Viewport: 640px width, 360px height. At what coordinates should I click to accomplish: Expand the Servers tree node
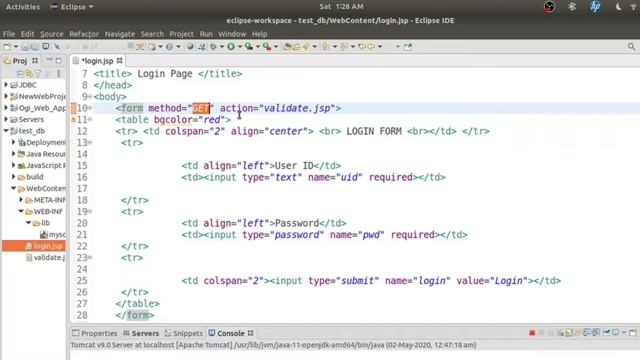[x=6, y=119]
